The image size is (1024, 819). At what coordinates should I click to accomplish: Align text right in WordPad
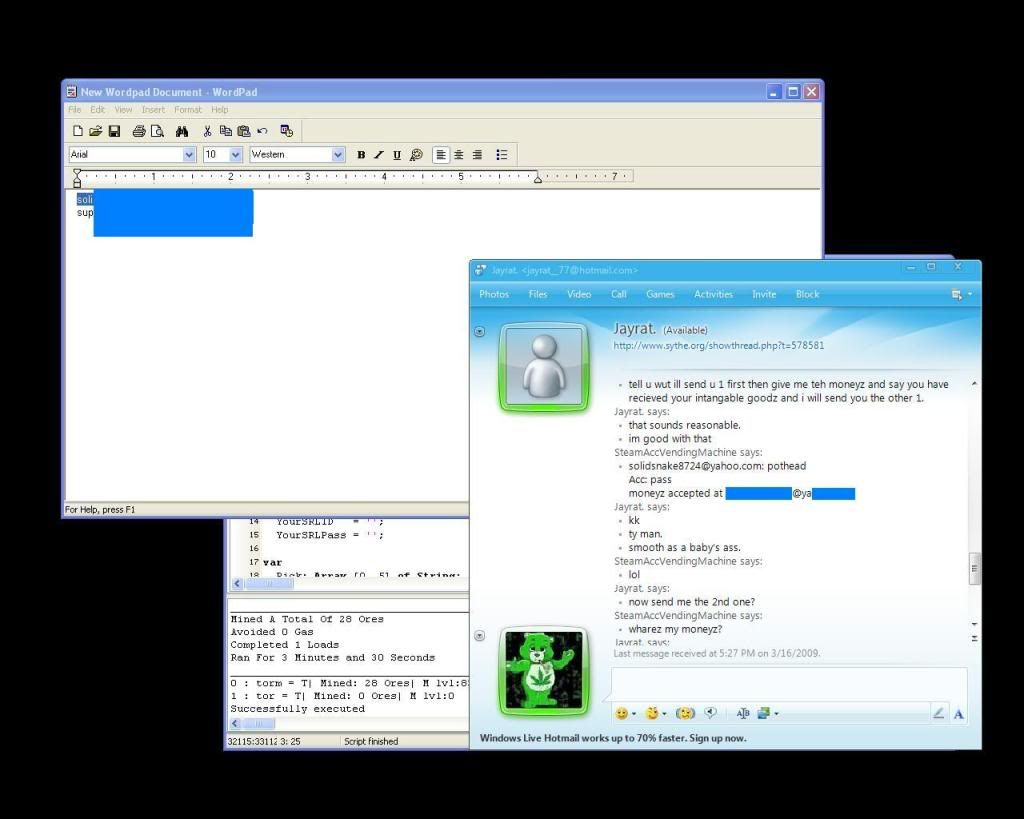click(x=477, y=155)
